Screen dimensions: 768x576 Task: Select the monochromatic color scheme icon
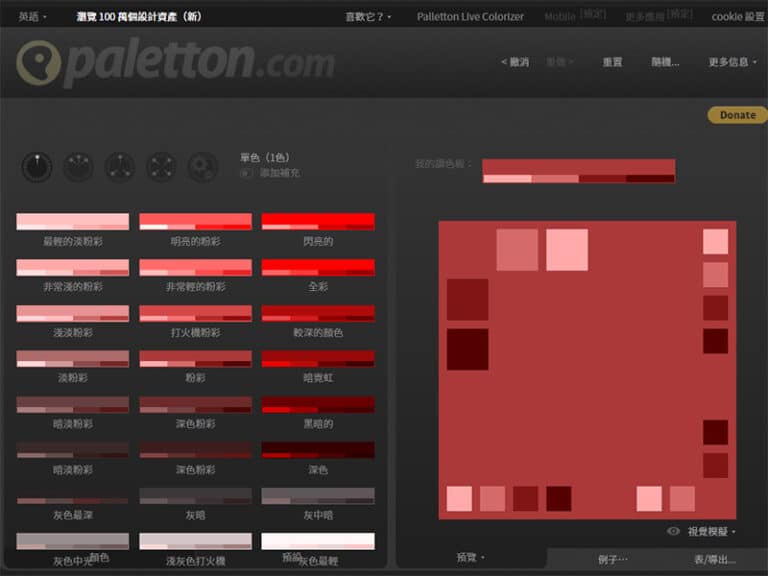click(x=37, y=167)
